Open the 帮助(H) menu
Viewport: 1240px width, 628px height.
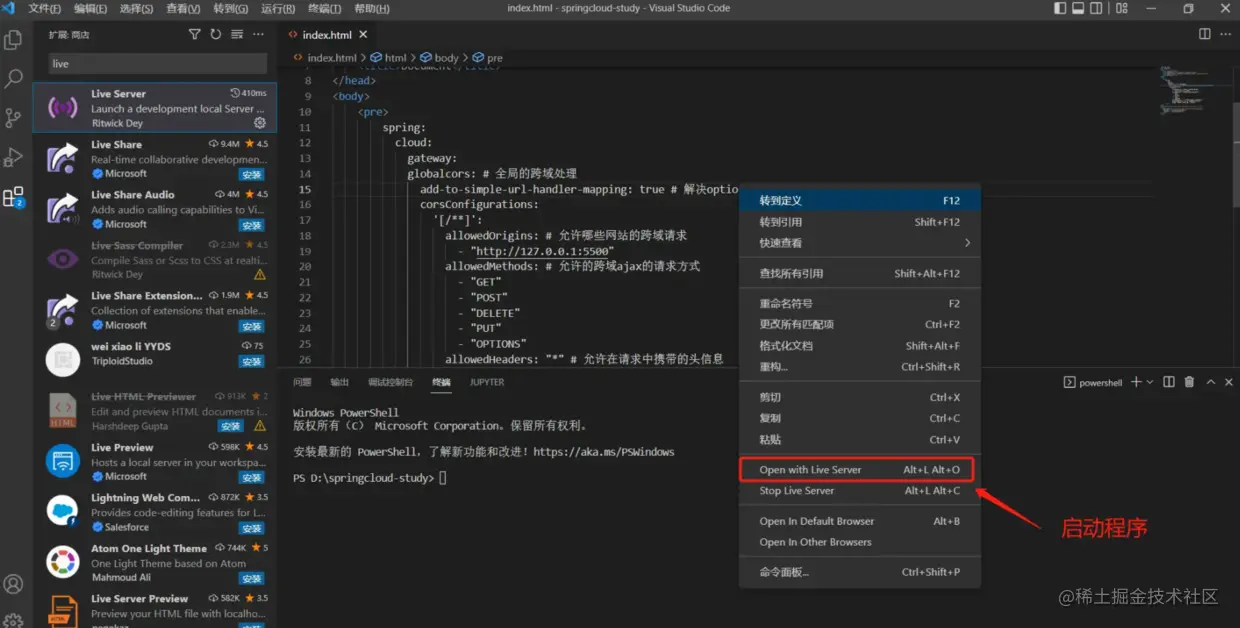371,8
